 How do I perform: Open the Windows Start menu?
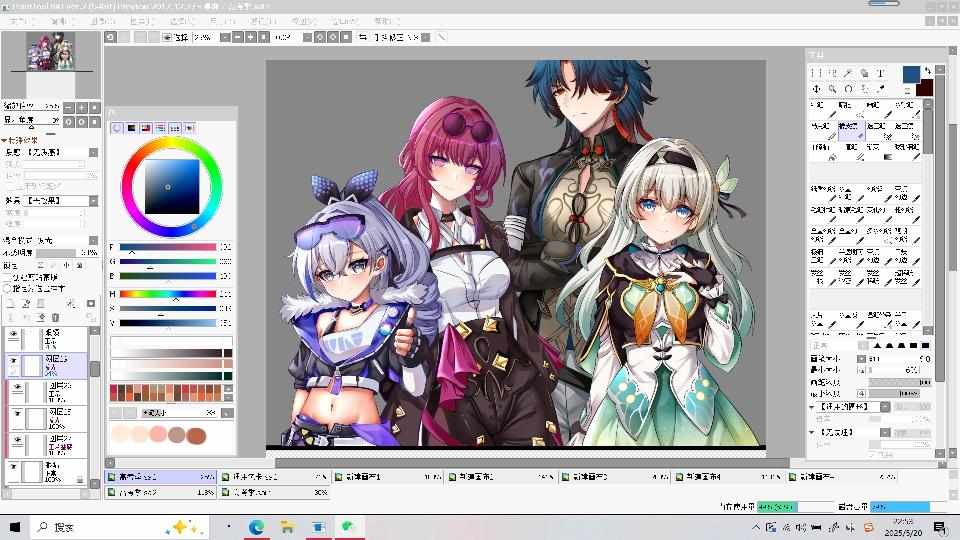pyautogui.click(x=15, y=527)
